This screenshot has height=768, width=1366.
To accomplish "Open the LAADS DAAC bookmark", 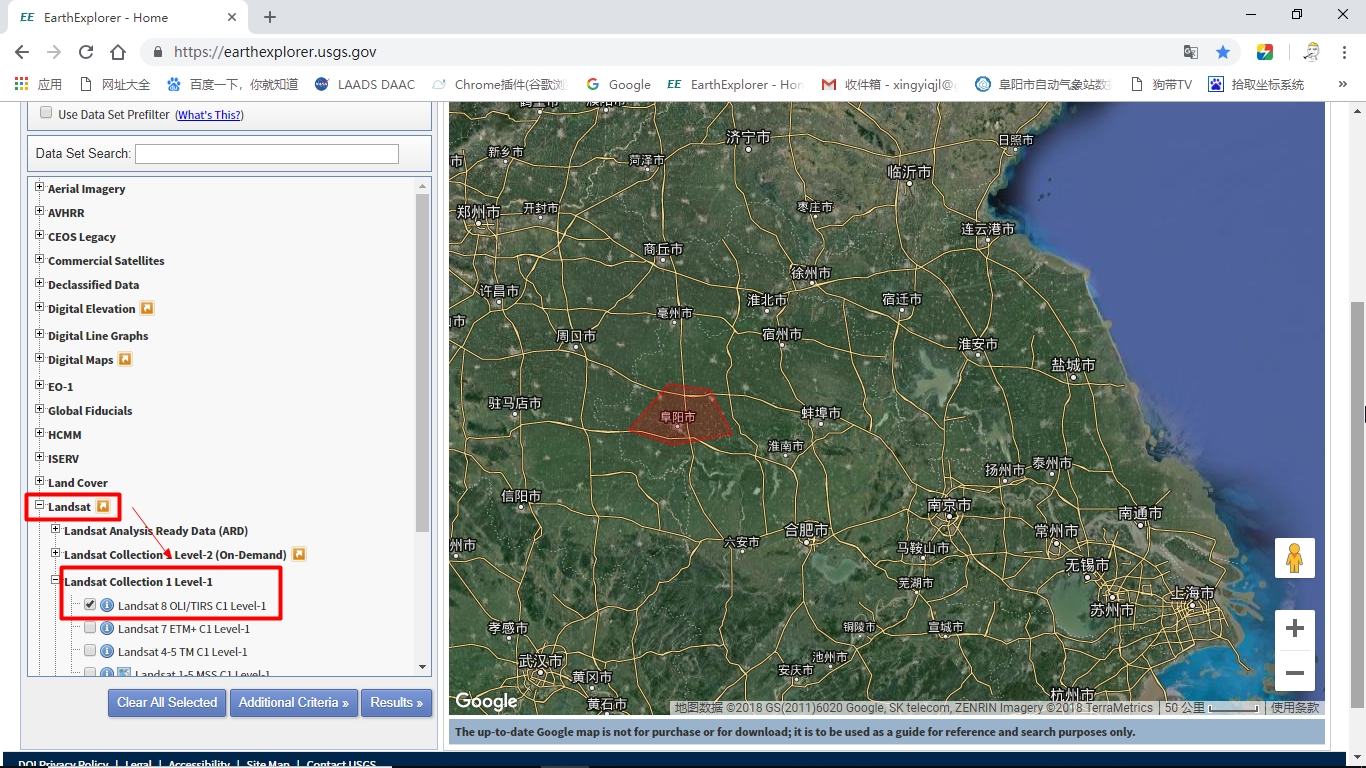I will click(364, 85).
